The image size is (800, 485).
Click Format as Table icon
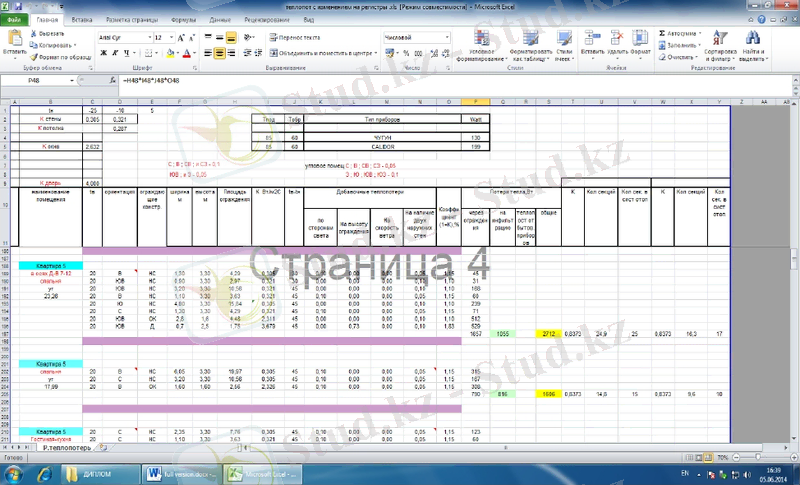[523, 45]
